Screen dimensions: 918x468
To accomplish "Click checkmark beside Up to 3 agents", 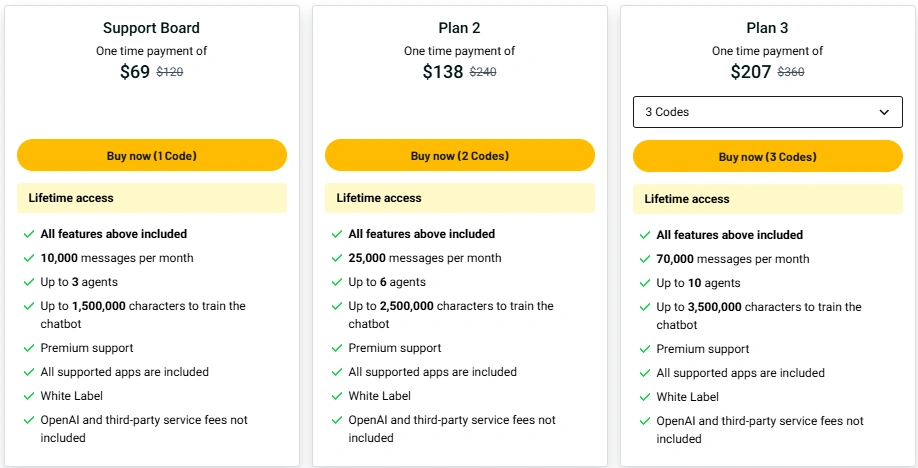I will pos(29,282).
